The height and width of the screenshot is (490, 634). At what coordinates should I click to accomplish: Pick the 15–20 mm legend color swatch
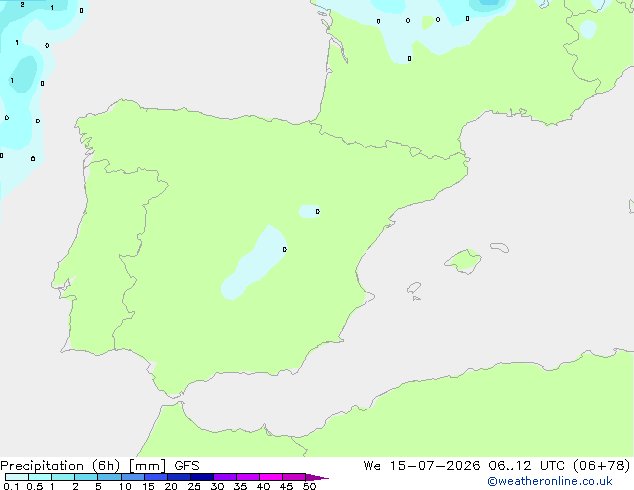click(156, 477)
